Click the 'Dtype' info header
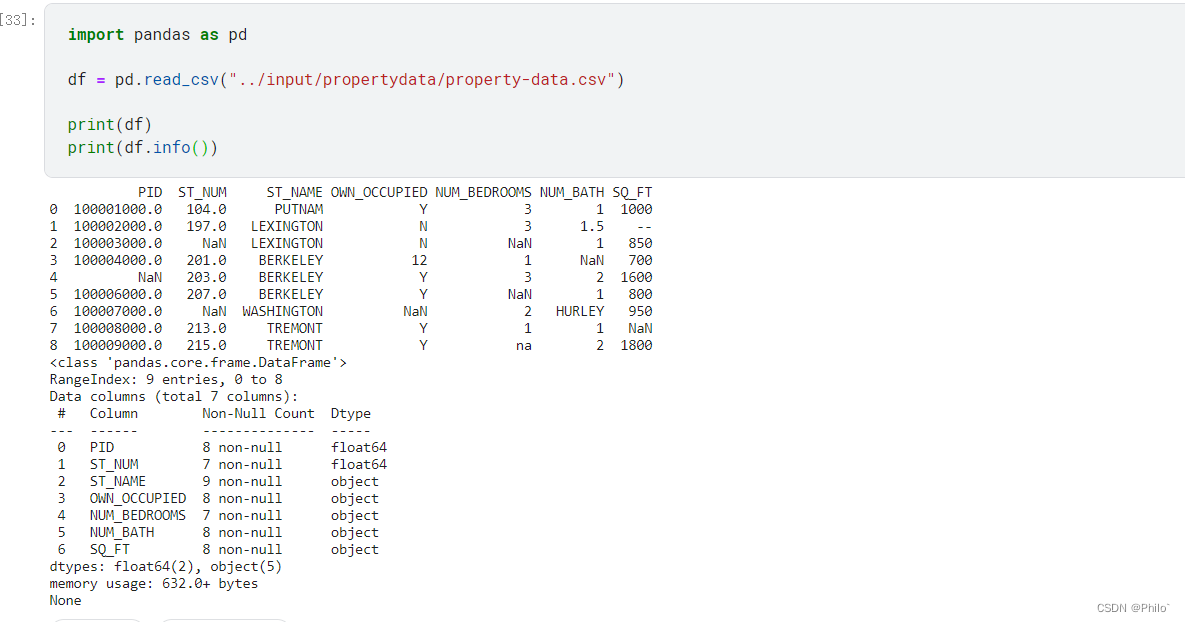The width and height of the screenshot is (1185, 622). tap(351, 413)
